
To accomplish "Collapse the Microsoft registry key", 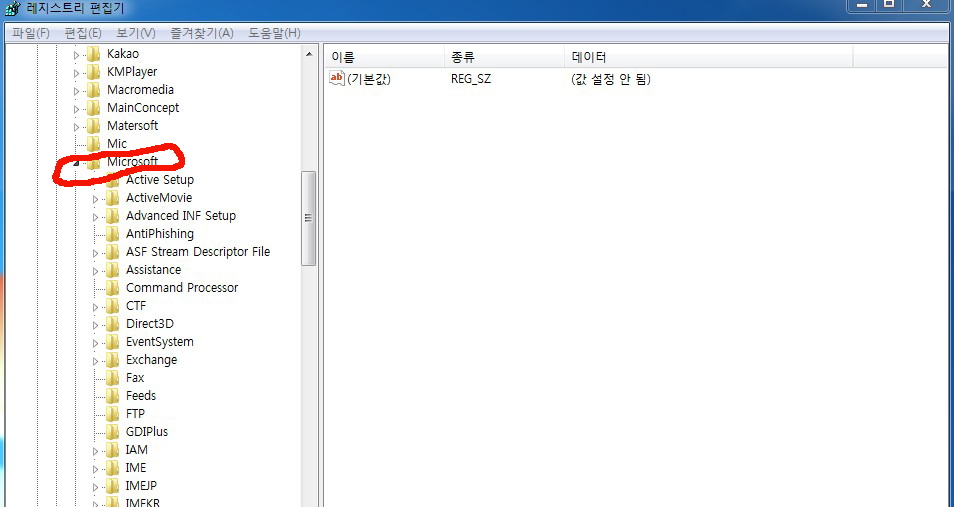I will [x=76, y=162].
